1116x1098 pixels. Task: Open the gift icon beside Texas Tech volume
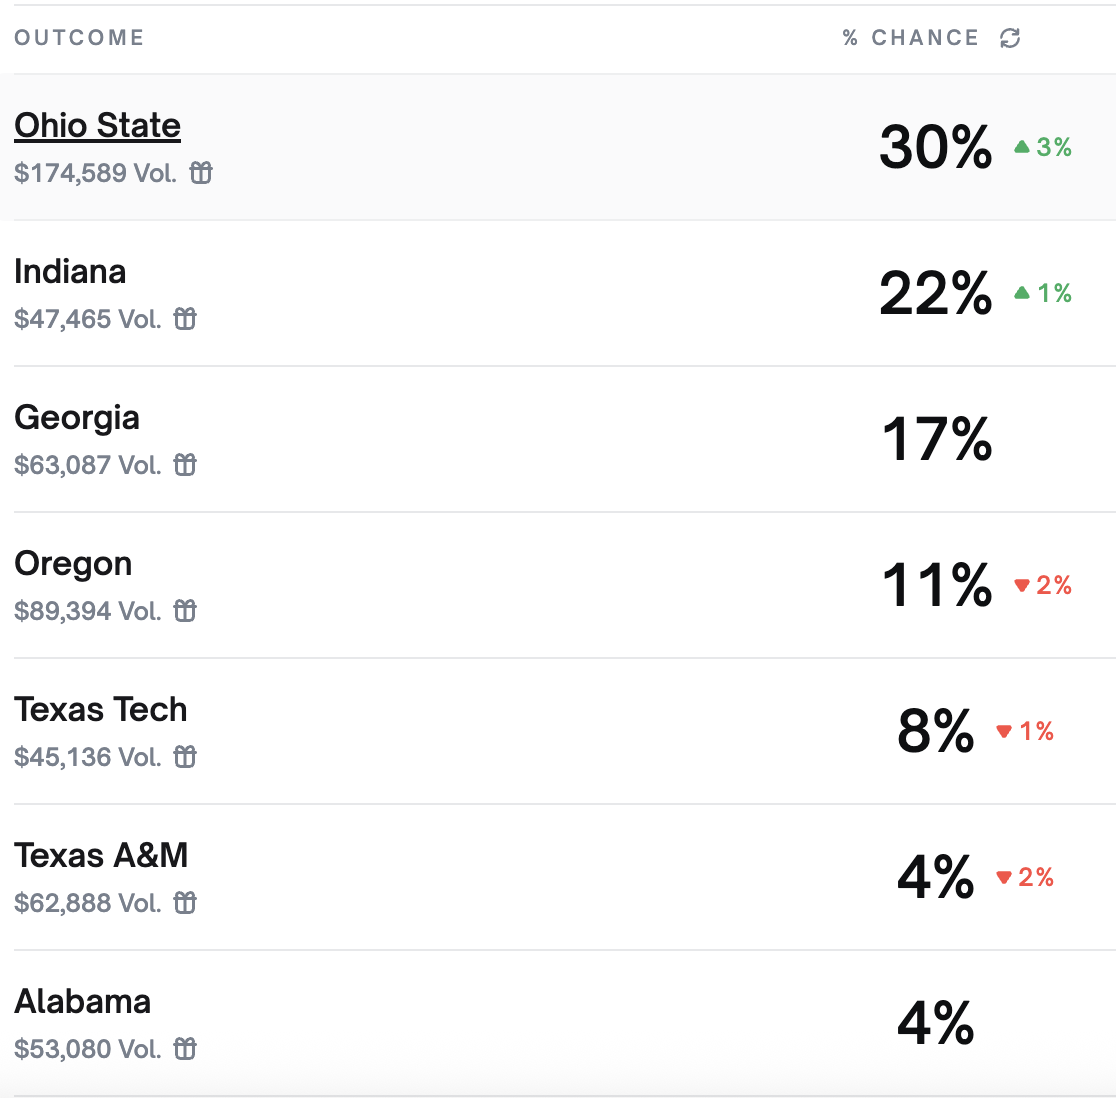[x=184, y=756]
